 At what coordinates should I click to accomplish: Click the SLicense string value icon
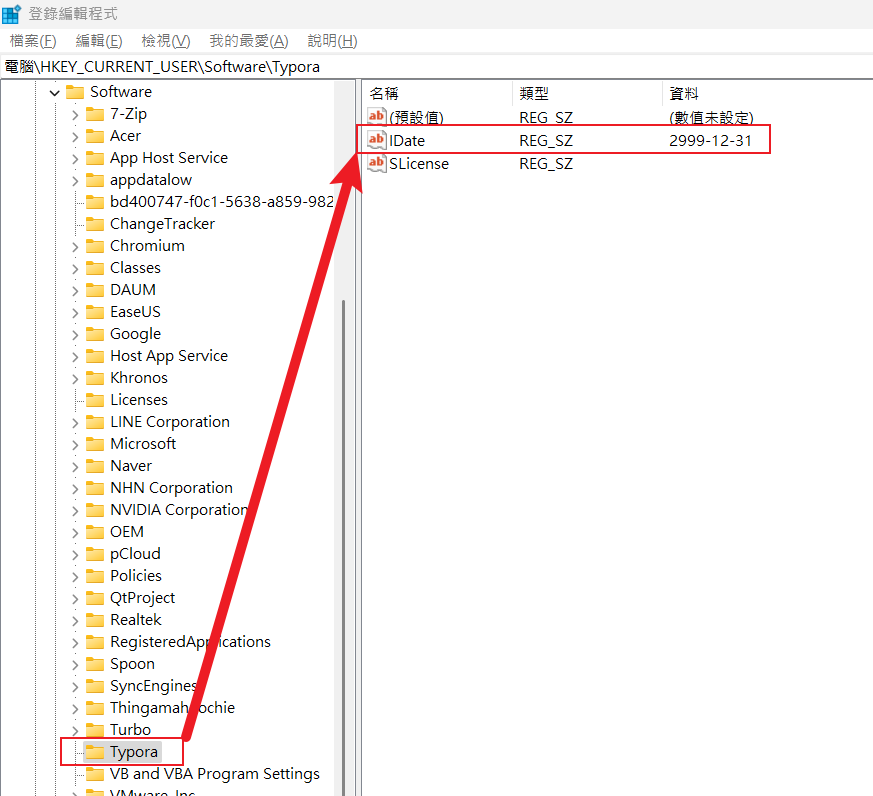click(376, 163)
